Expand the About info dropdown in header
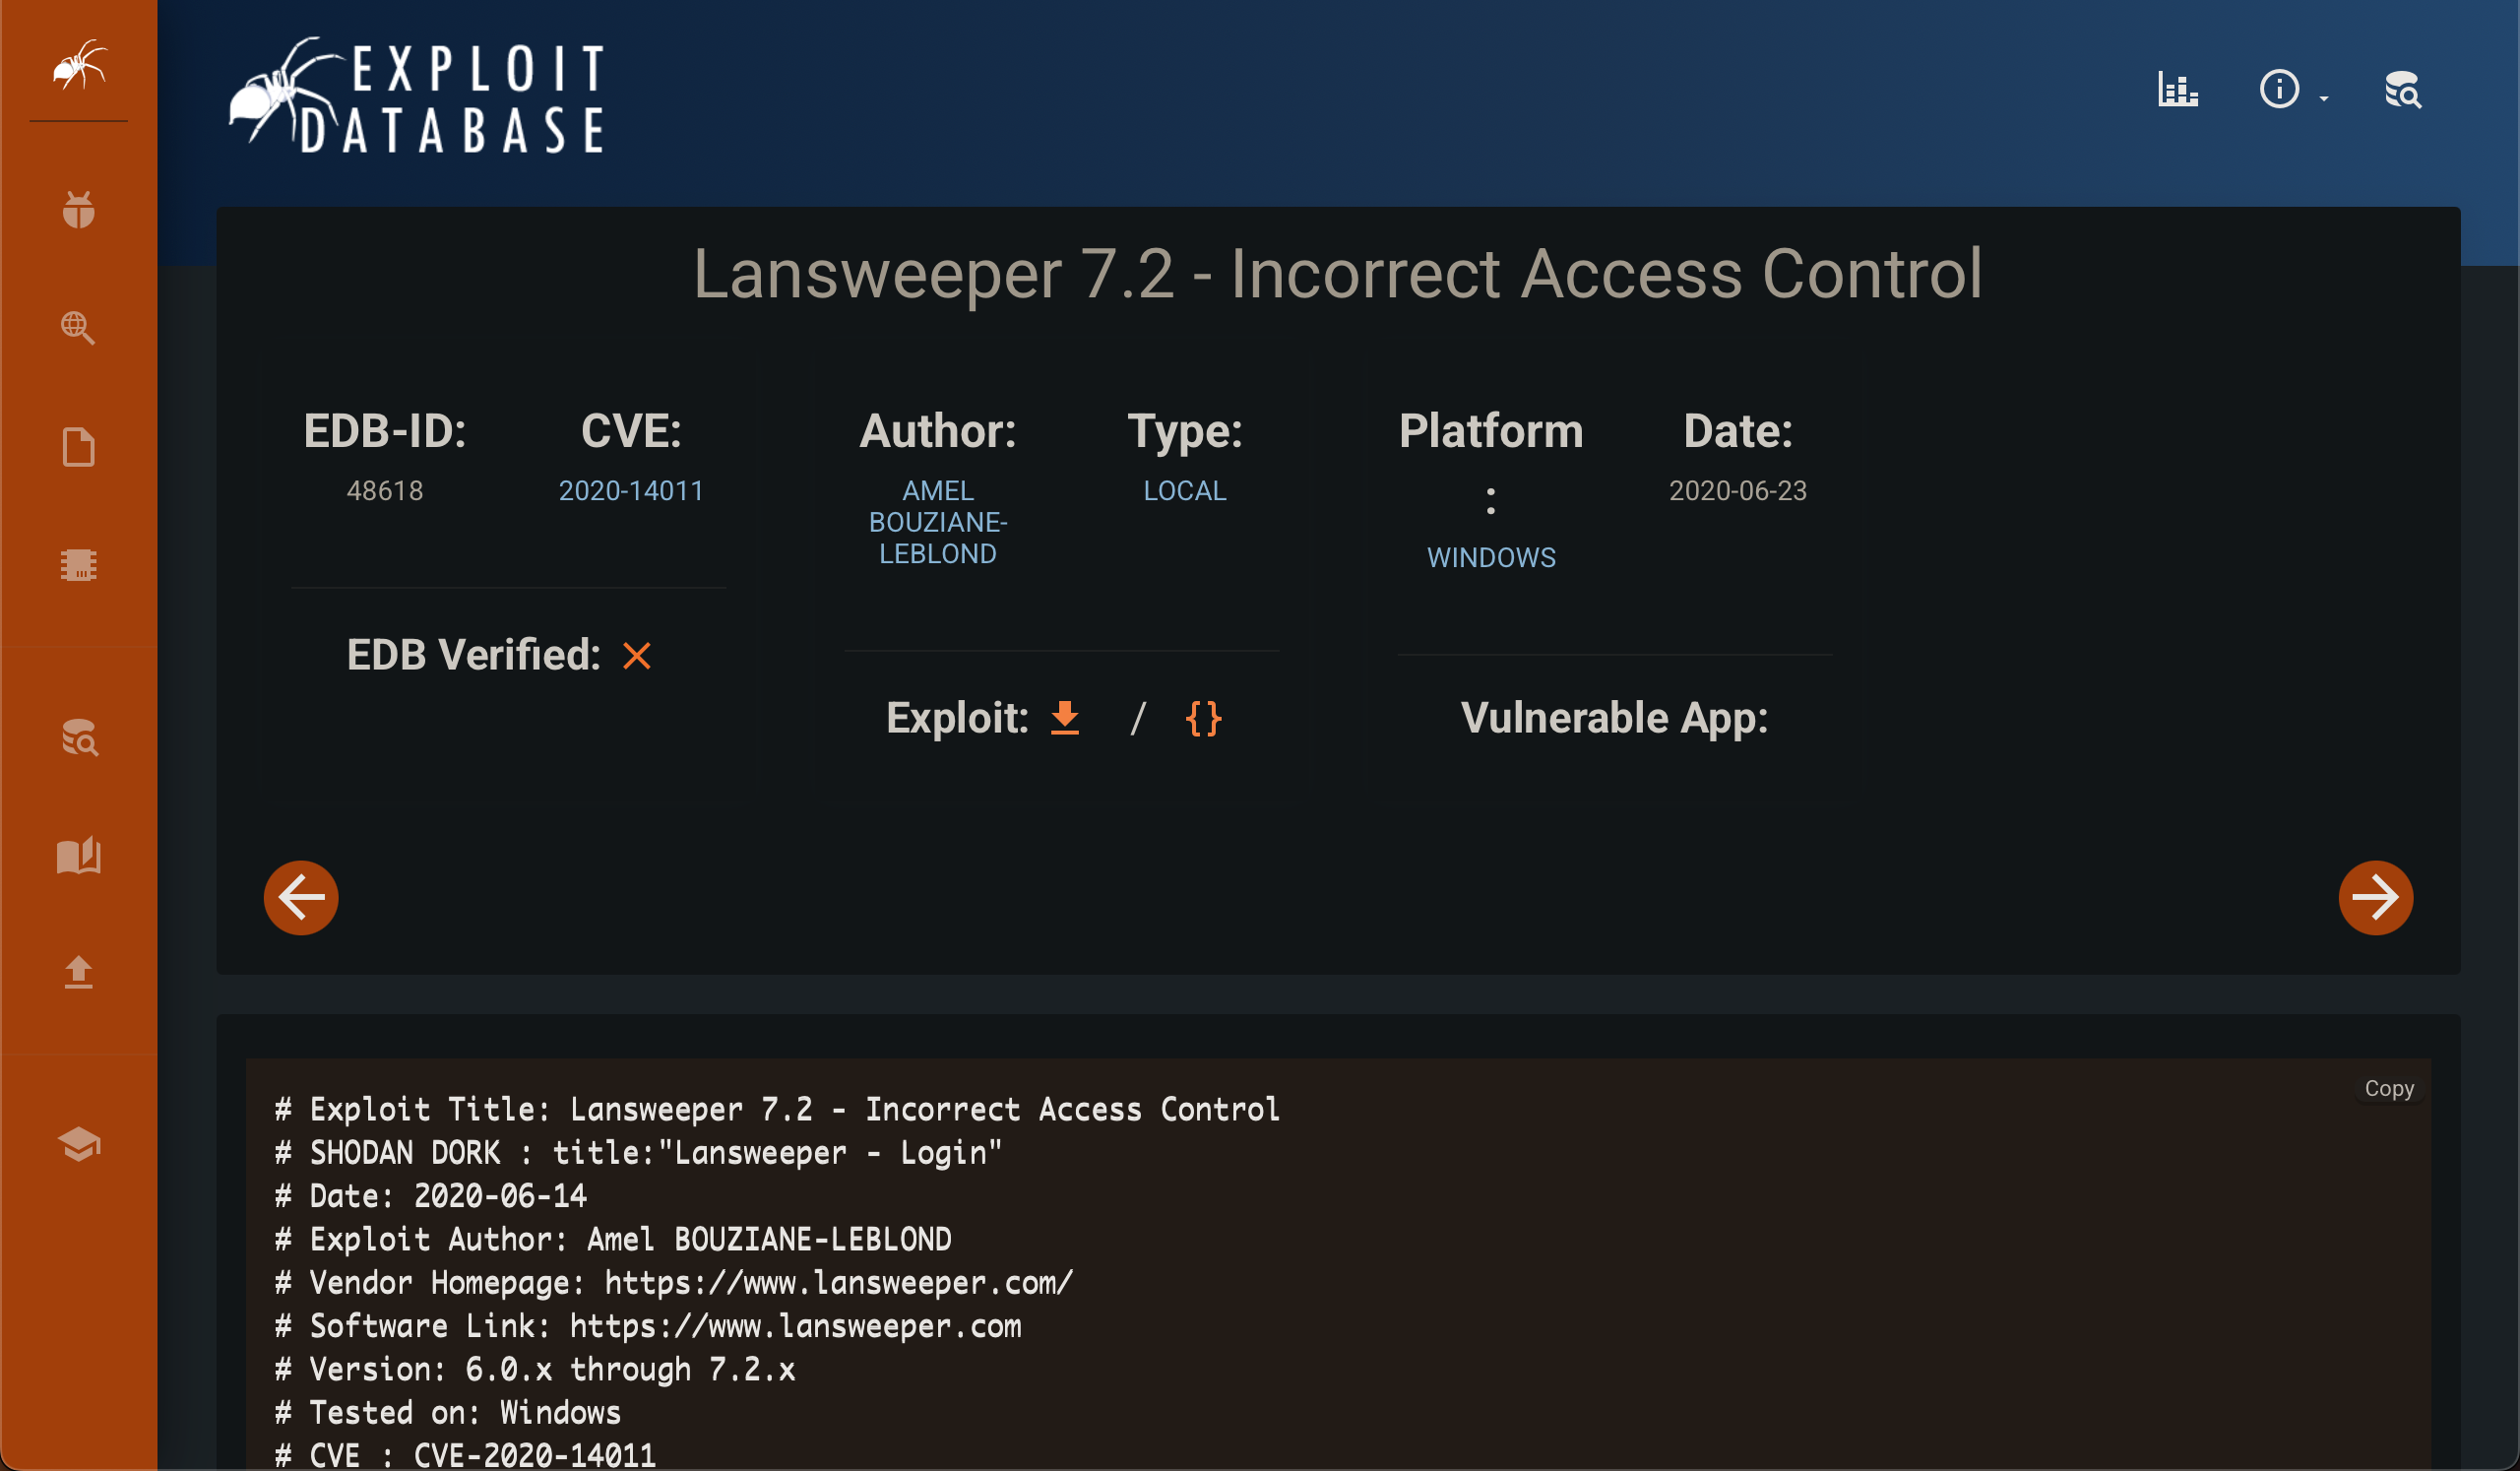Image resolution: width=2520 pixels, height=1471 pixels. [x=2291, y=90]
